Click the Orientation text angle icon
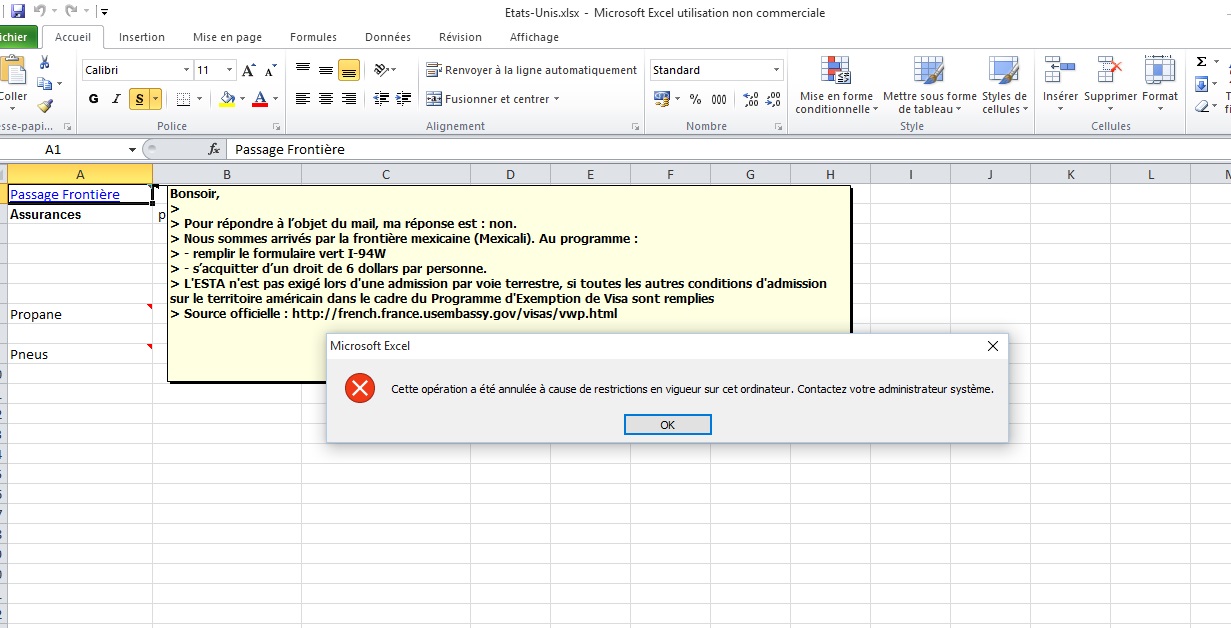1231x628 pixels. coord(381,70)
